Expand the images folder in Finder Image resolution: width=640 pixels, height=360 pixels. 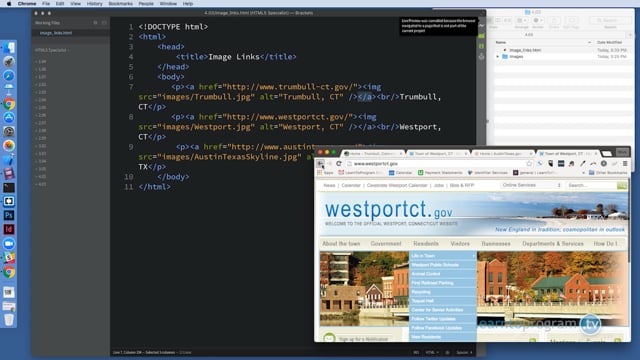pos(498,57)
